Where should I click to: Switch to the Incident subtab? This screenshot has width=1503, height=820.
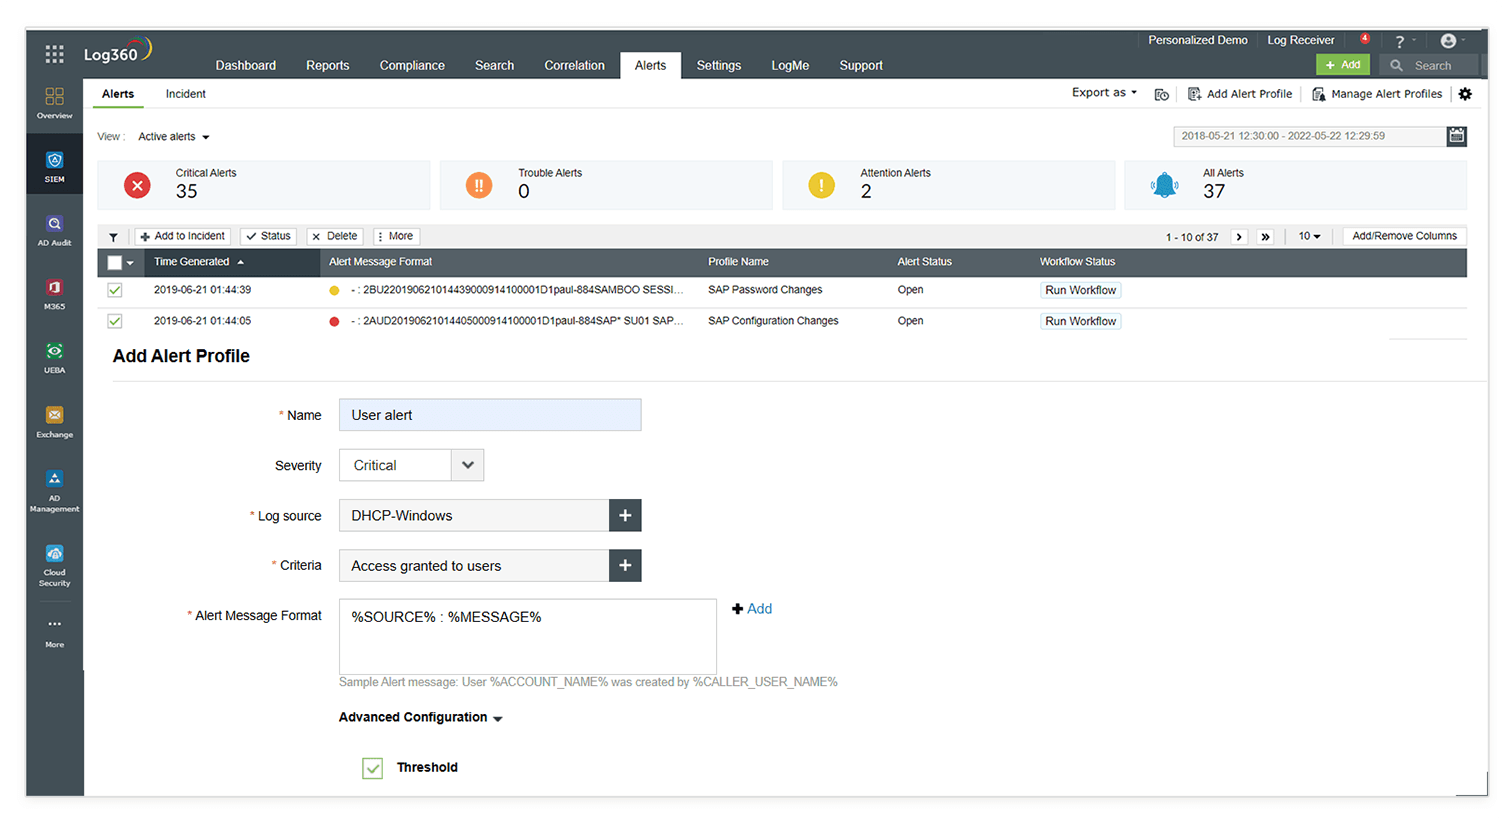point(186,94)
